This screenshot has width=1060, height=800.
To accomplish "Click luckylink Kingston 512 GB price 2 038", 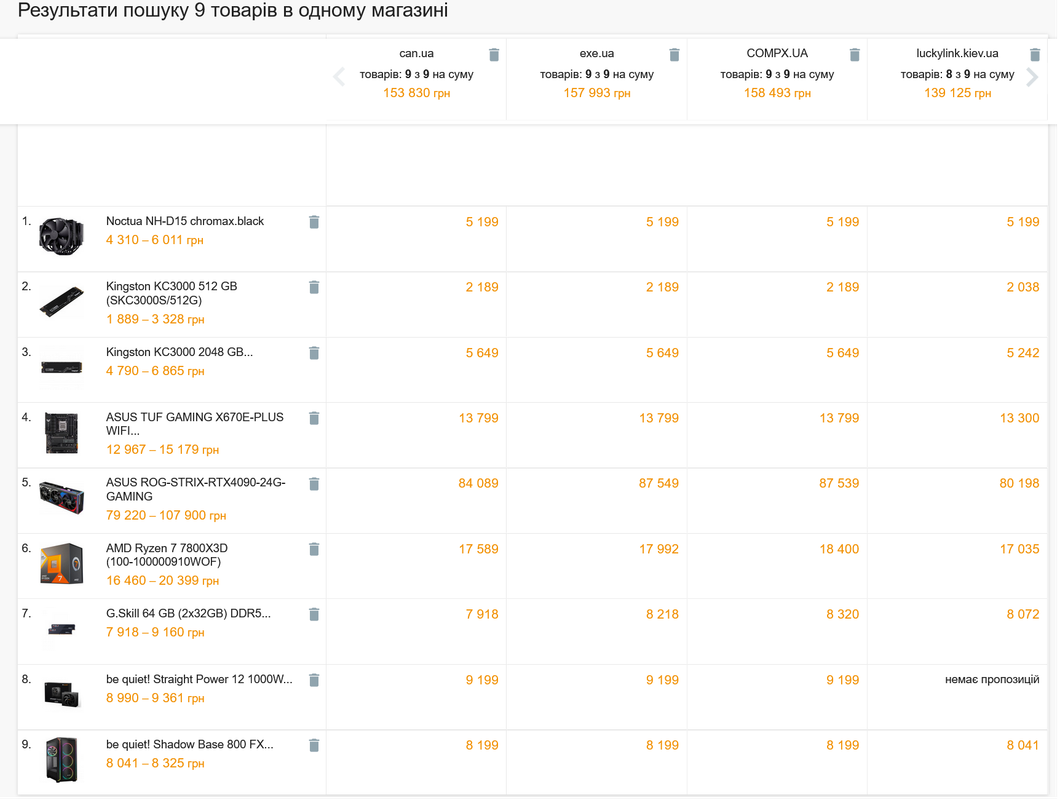I will (x=1023, y=287).
